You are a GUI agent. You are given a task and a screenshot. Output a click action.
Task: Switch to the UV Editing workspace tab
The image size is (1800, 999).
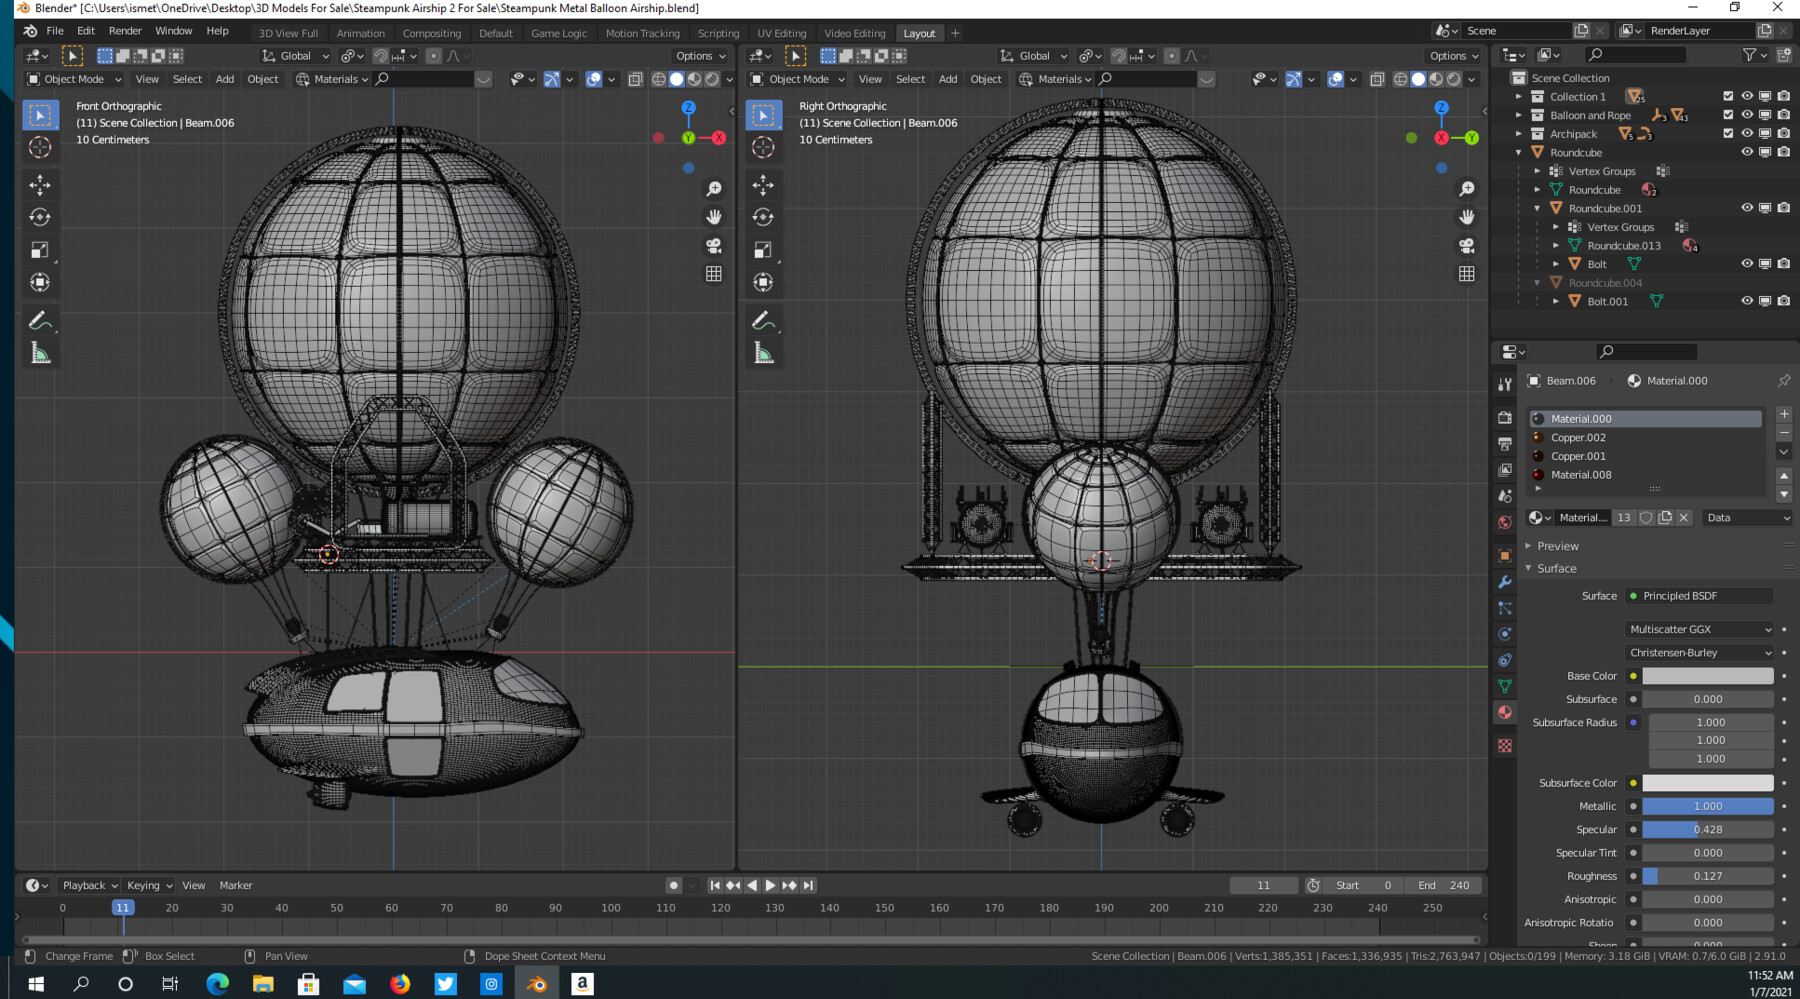point(781,33)
